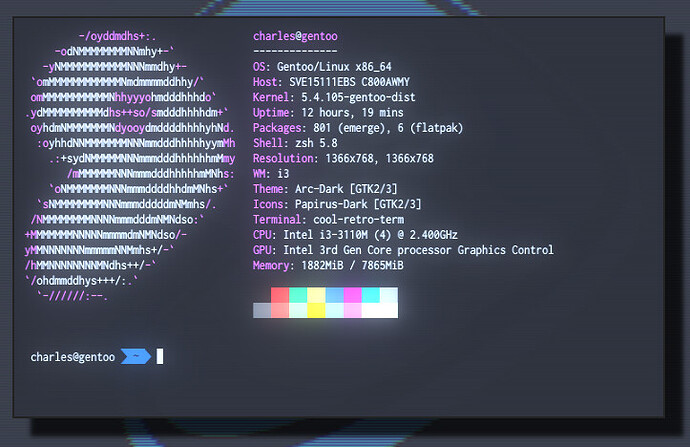Select the OS: Gentoo/Linux x86_64 line
The image size is (690, 447).
click(x=322, y=66)
